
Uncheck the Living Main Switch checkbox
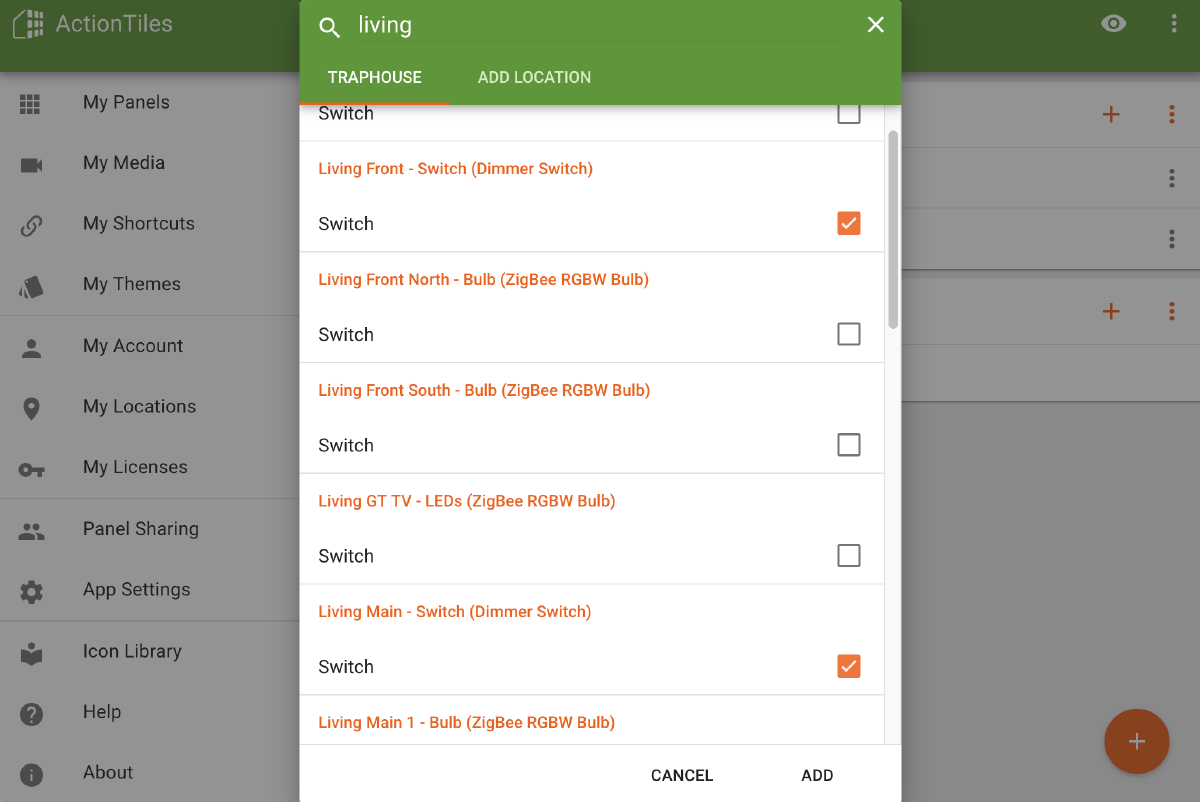(848, 666)
